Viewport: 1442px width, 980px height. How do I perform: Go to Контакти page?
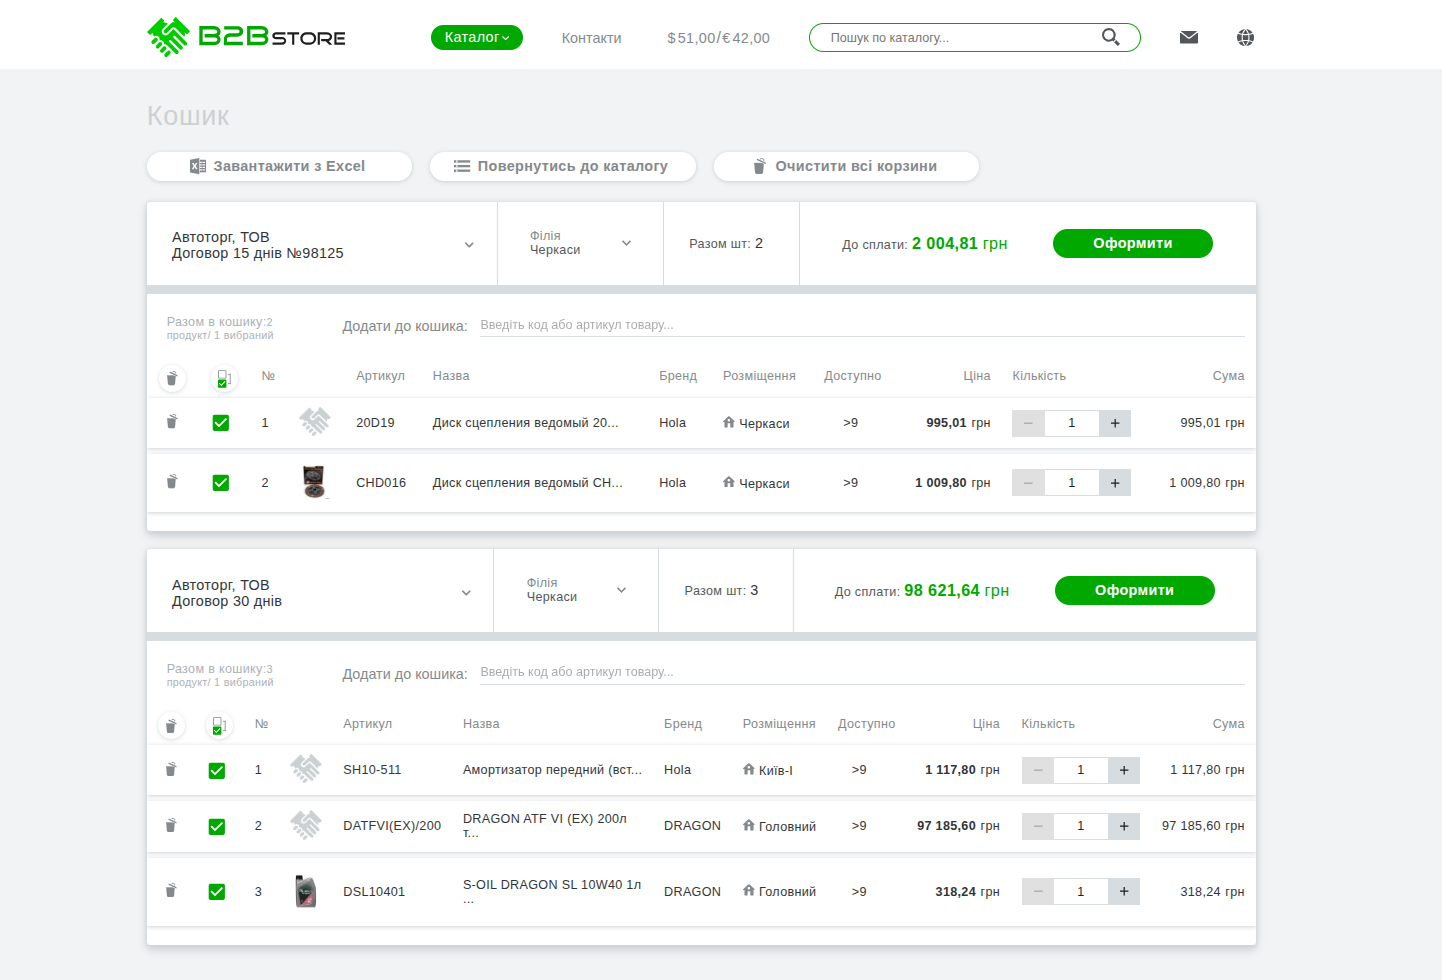point(591,38)
